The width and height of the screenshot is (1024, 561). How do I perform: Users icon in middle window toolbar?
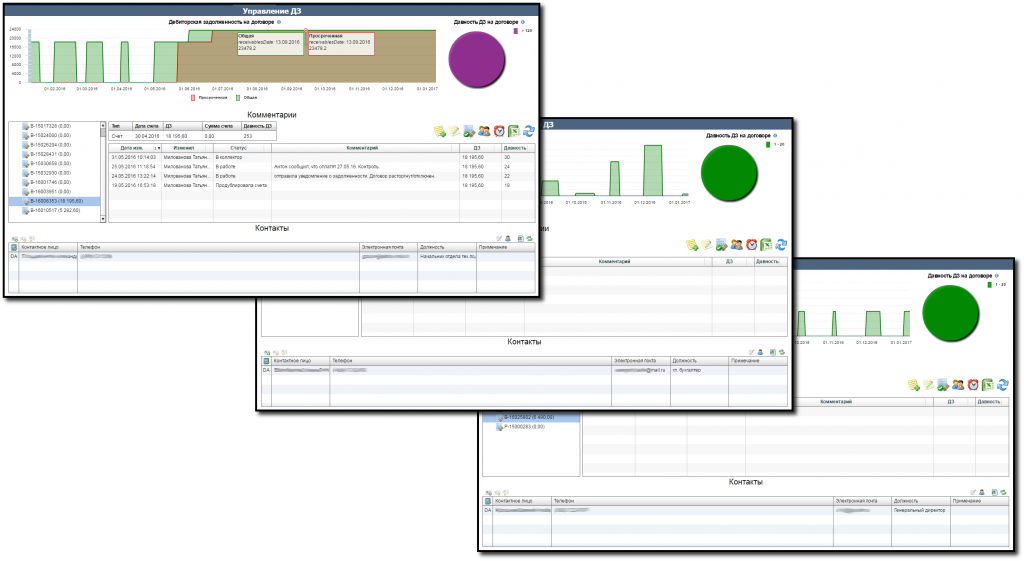737,244
